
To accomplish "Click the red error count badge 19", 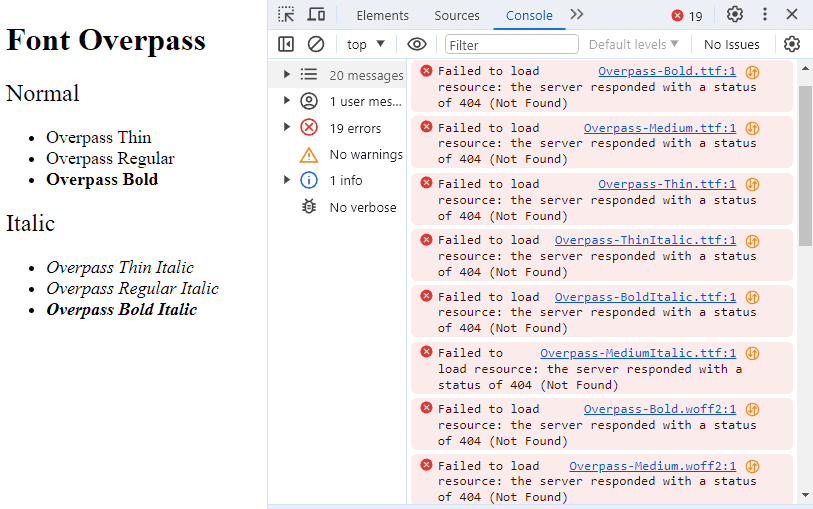I will coord(687,16).
